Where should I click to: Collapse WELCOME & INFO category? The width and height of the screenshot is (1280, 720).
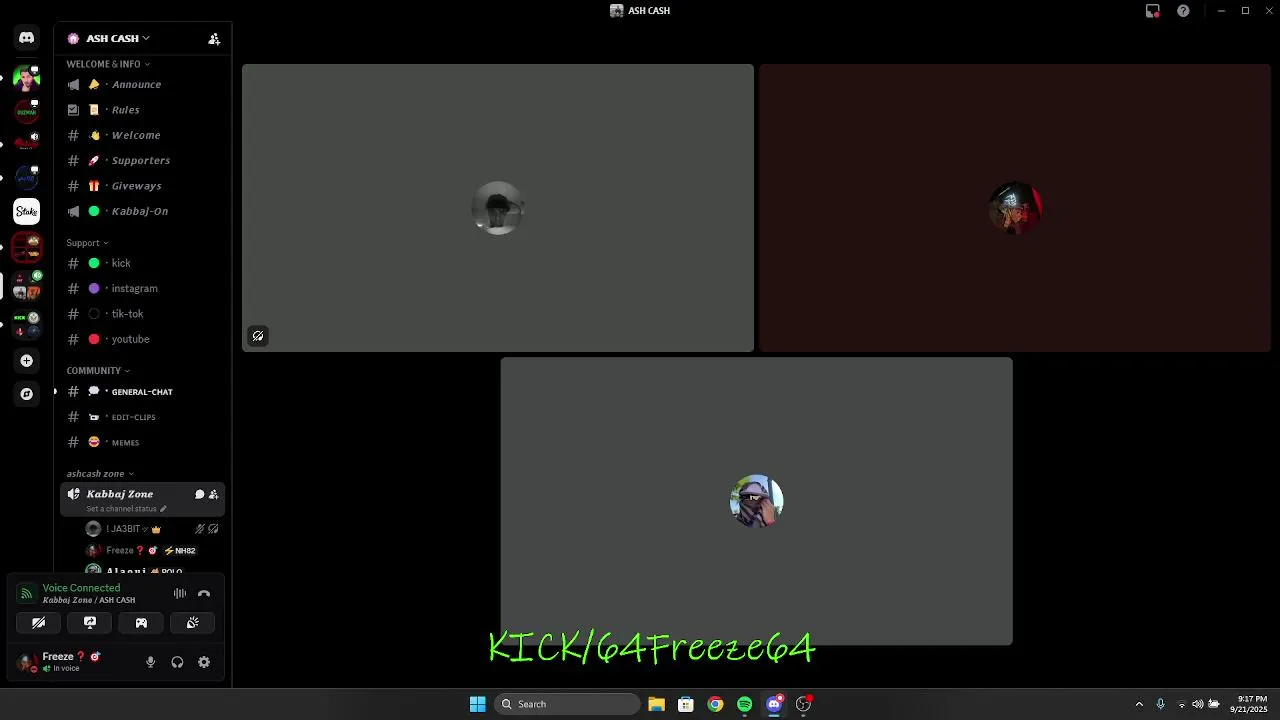(108, 64)
